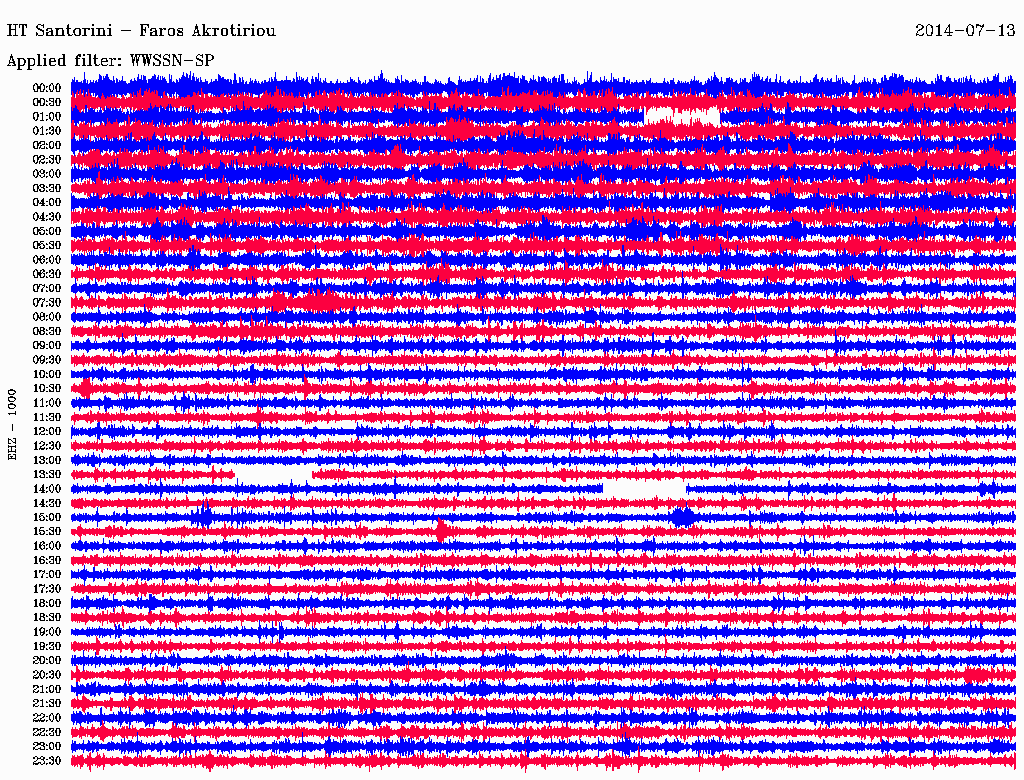Click the 21:00 time label
This screenshot has height=780, width=1024.
46,689
